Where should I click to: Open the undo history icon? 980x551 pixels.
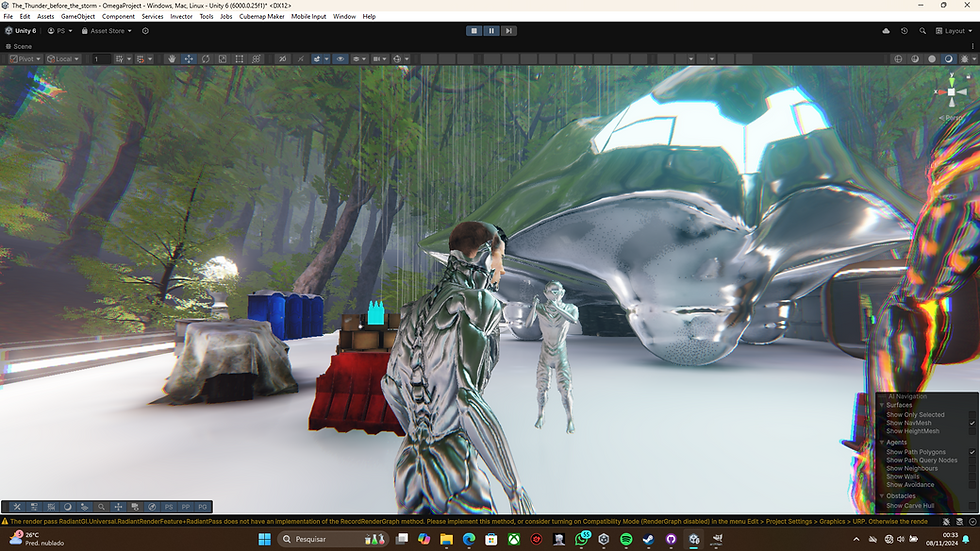click(904, 31)
